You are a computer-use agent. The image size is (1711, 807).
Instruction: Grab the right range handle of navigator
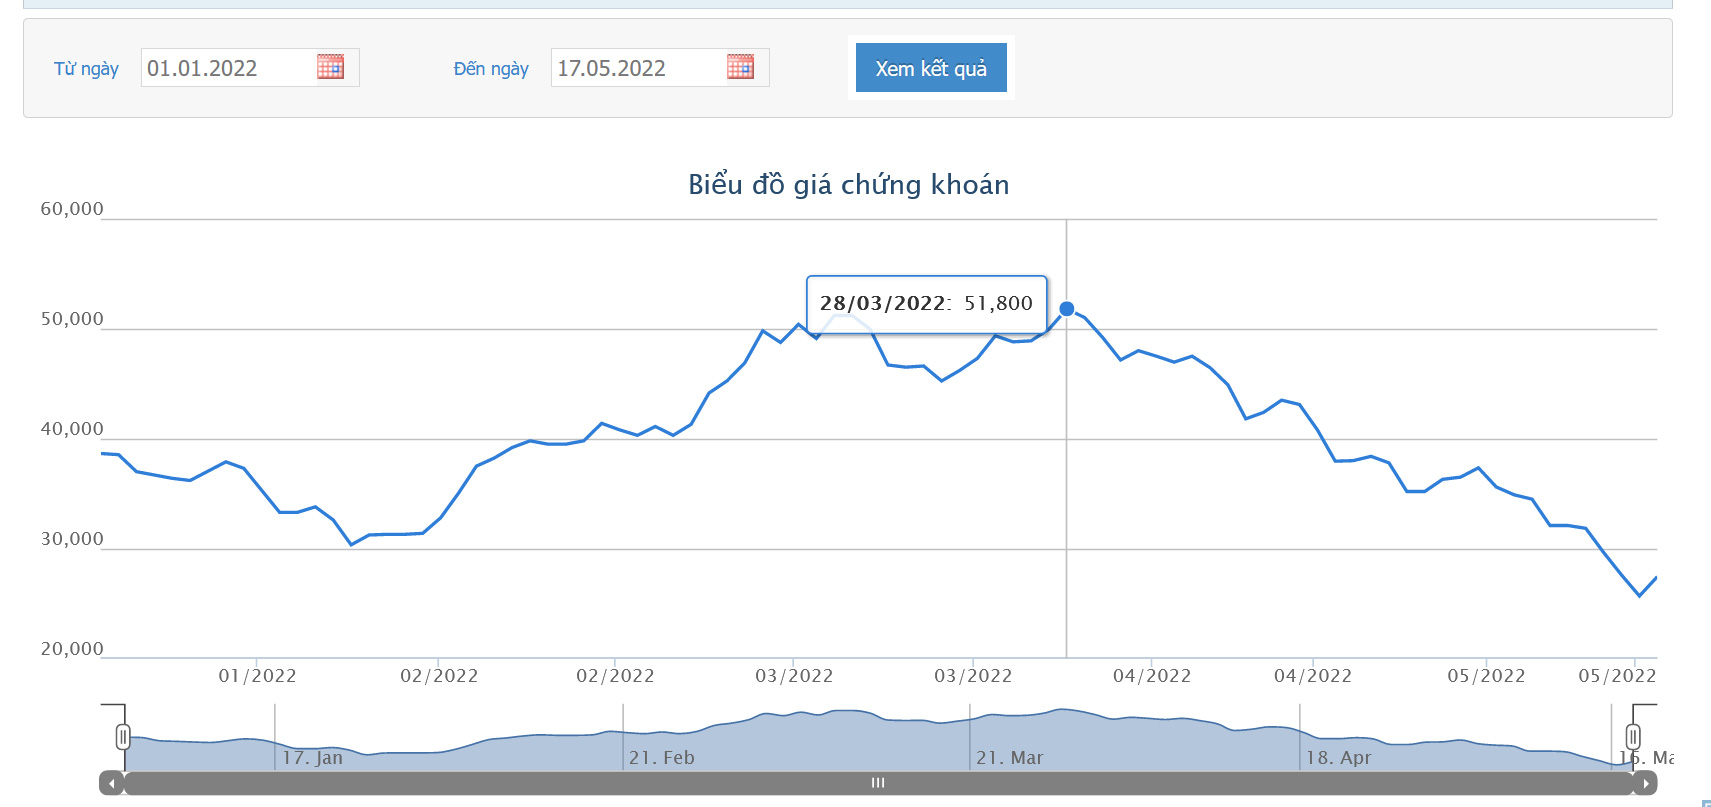coord(1633,738)
